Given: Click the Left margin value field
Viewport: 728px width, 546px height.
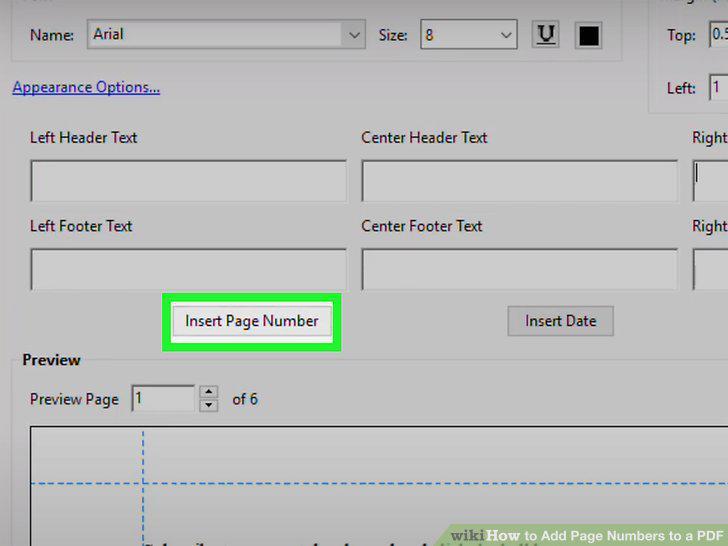Looking at the screenshot, I should click(718, 87).
